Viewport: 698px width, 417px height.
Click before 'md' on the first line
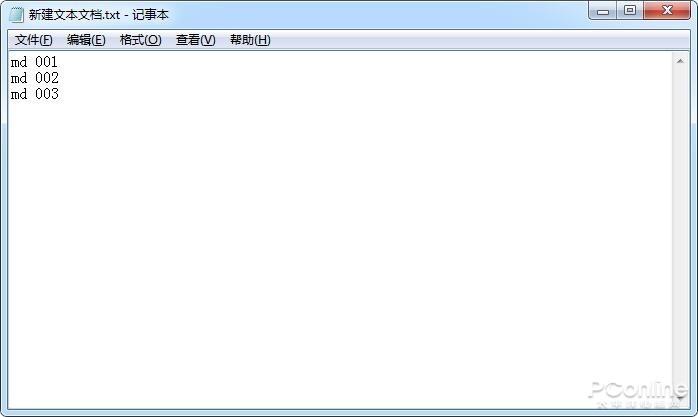[11, 62]
